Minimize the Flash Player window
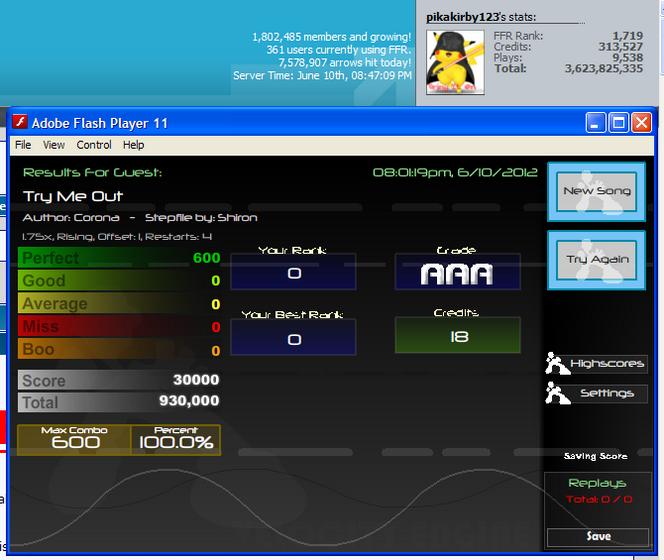This screenshot has height=560, width=664. tap(595, 123)
